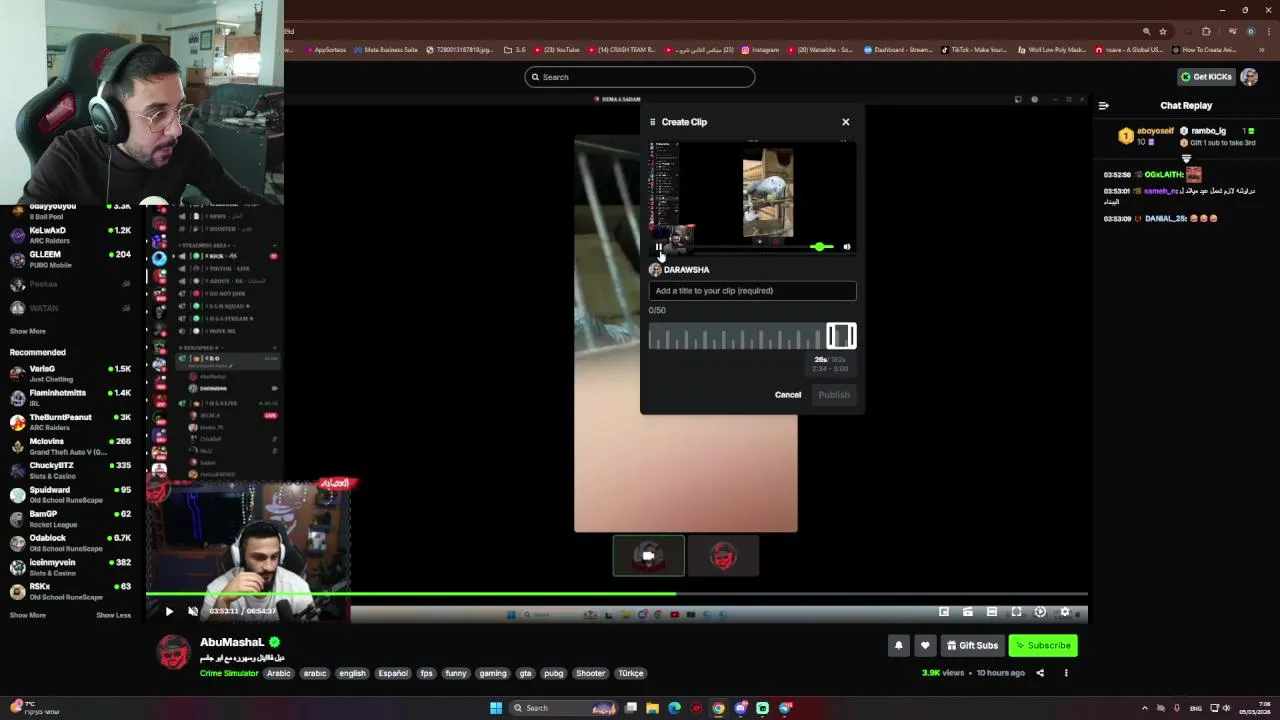Open GLLEEM followed channel
Viewport: 1280px width, 720px height.
click(70, 259)
